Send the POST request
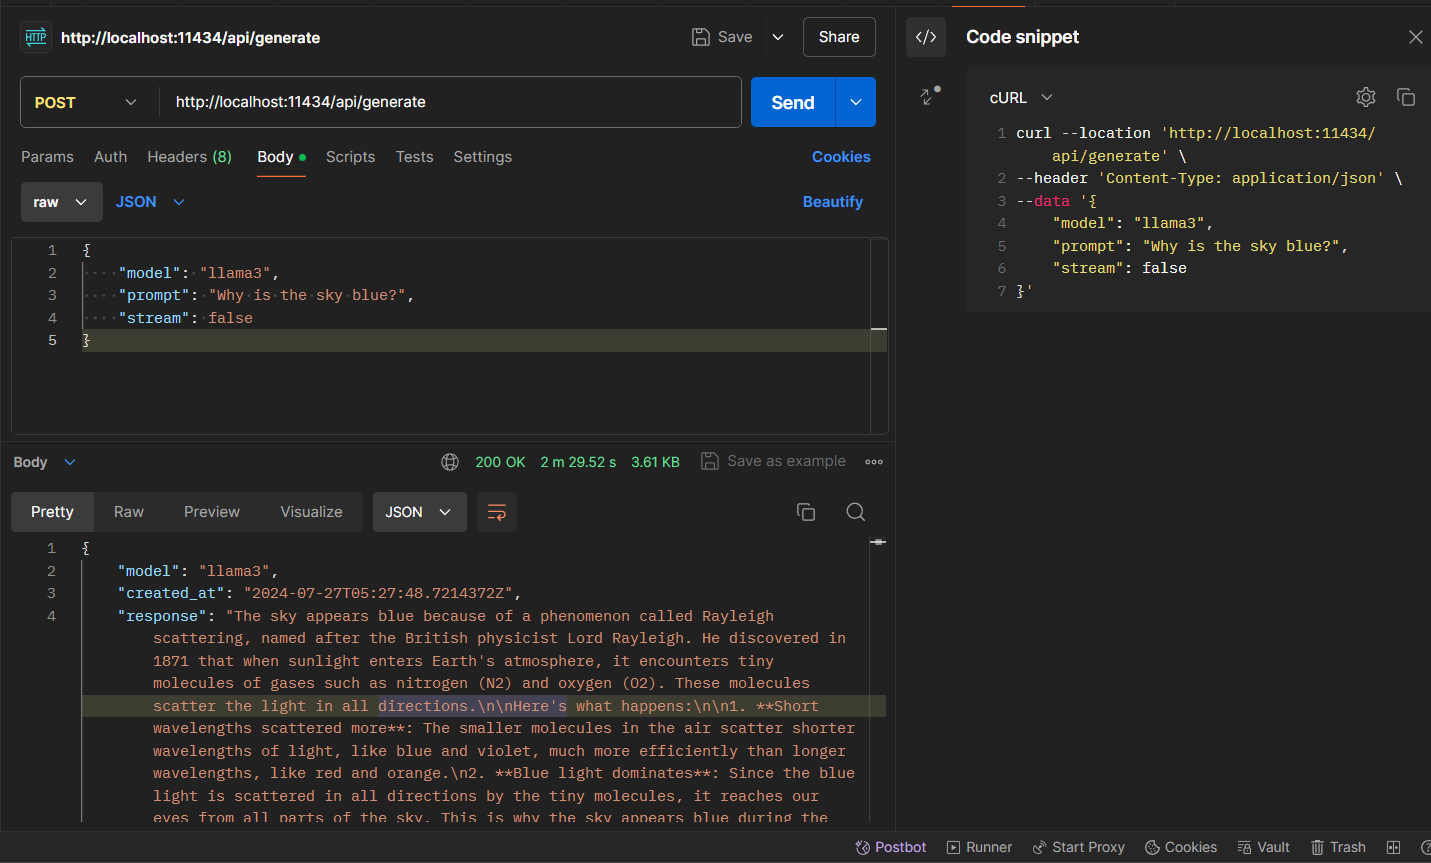 [793, 102]
